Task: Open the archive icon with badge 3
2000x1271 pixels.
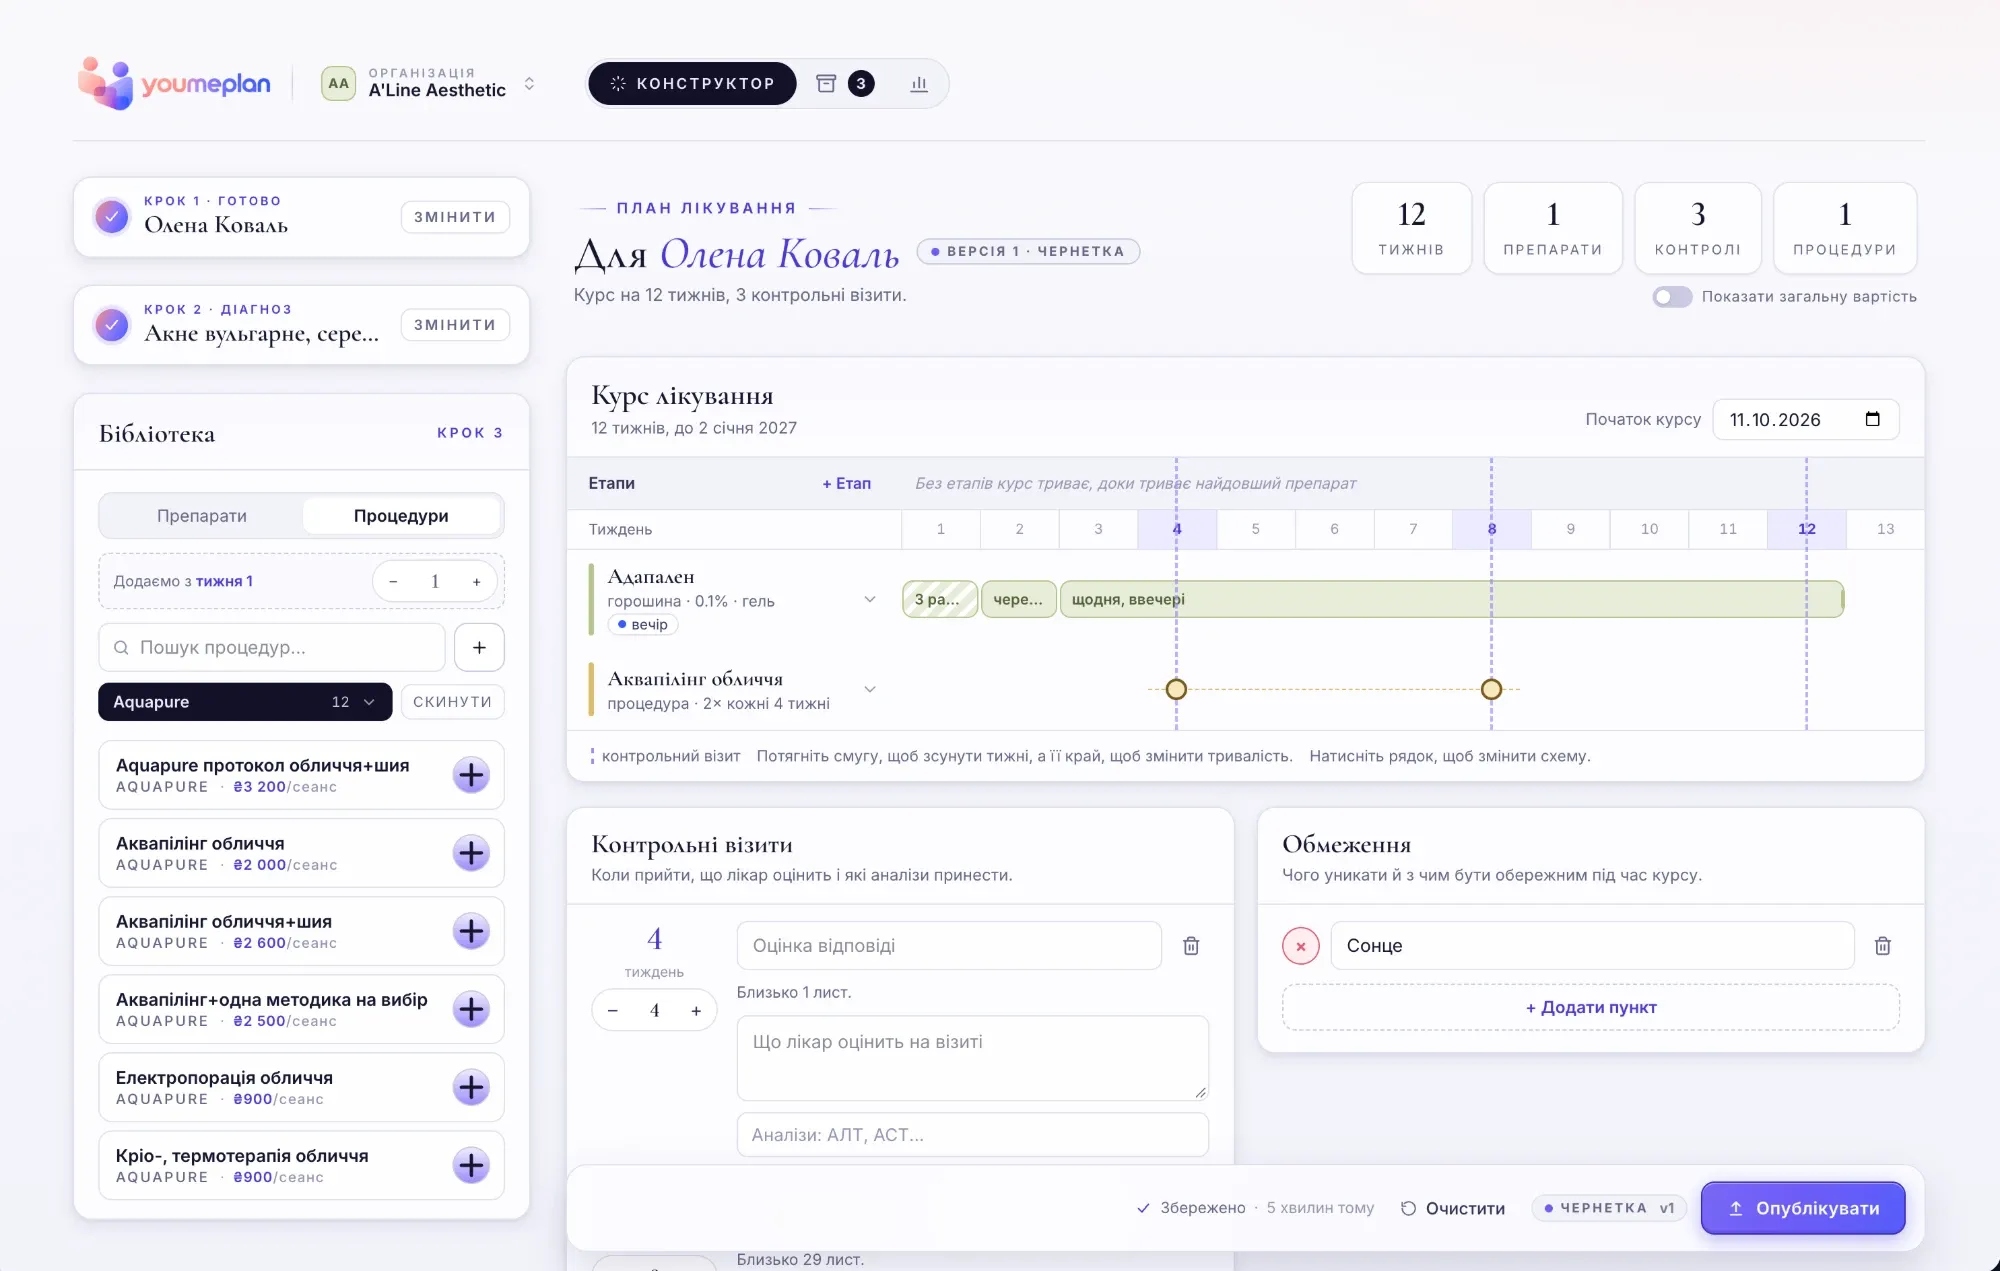Action: click(x=844, y=84)
